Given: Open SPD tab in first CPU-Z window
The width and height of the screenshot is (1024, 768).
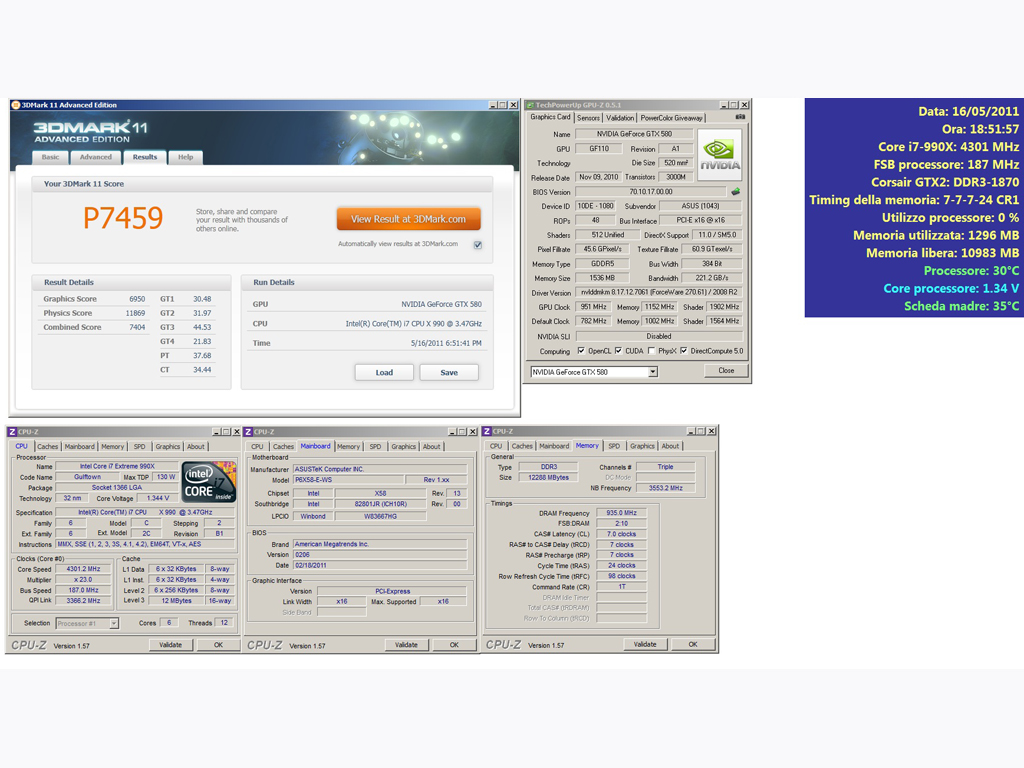Looking at the screenshot, I should (x=140, y=447).
